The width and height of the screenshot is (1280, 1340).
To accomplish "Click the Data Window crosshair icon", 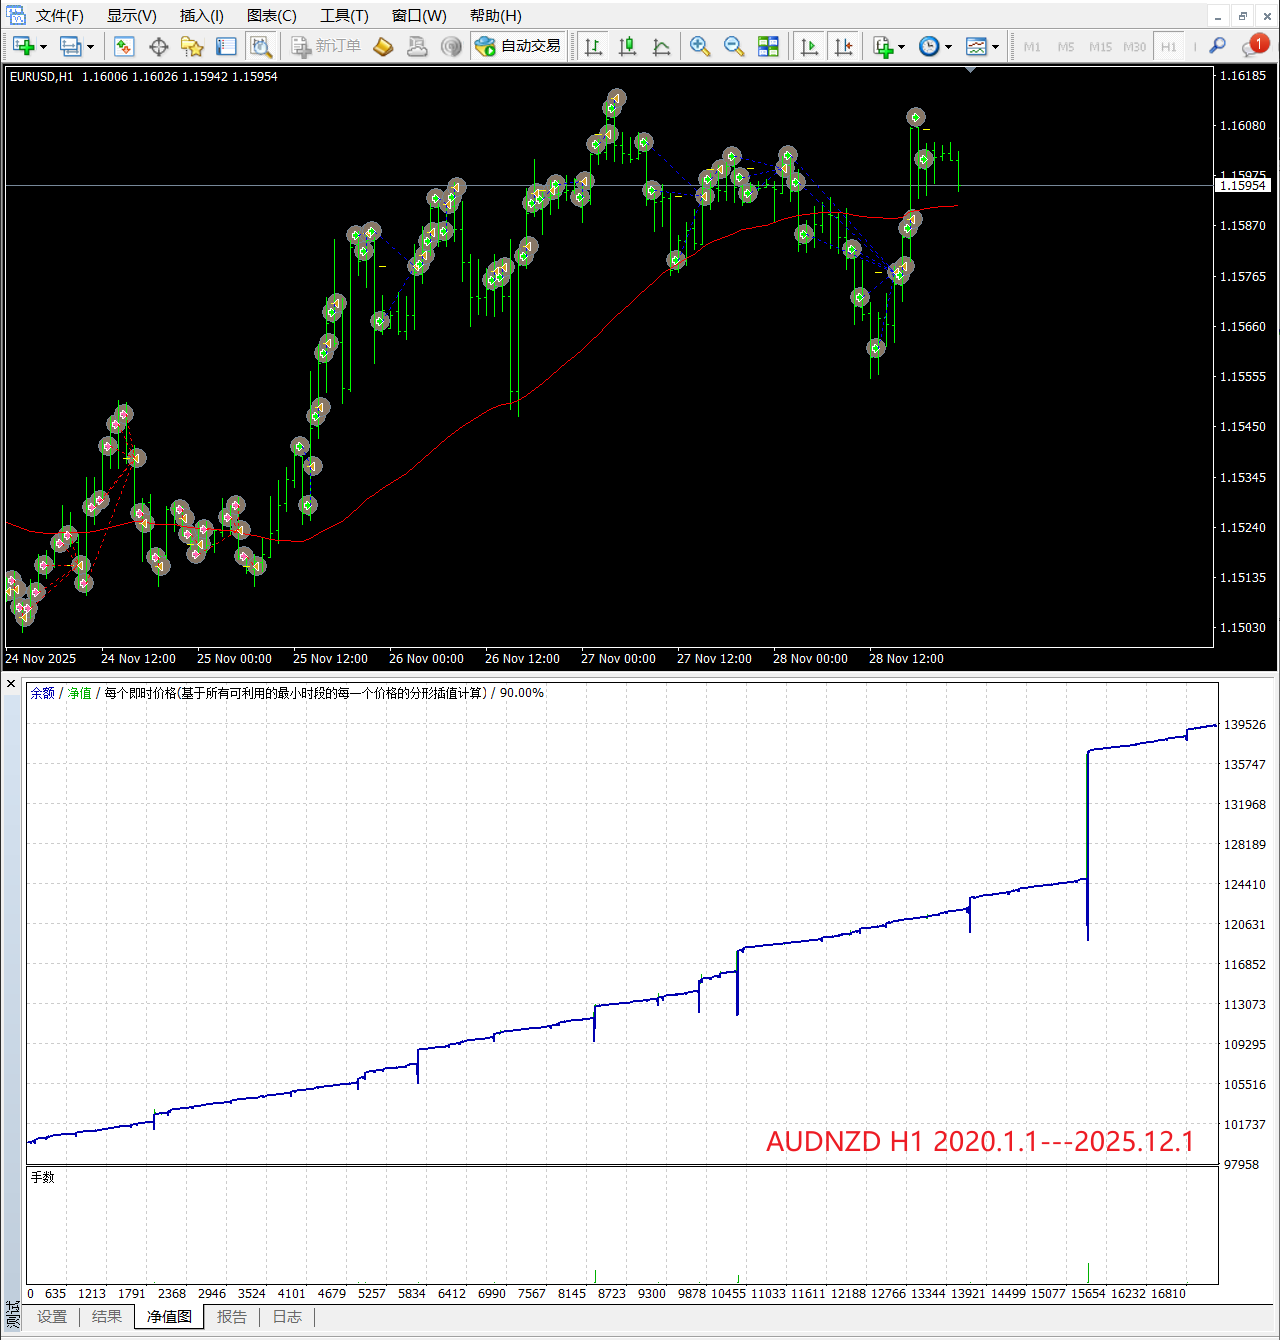I will (158, 46).
